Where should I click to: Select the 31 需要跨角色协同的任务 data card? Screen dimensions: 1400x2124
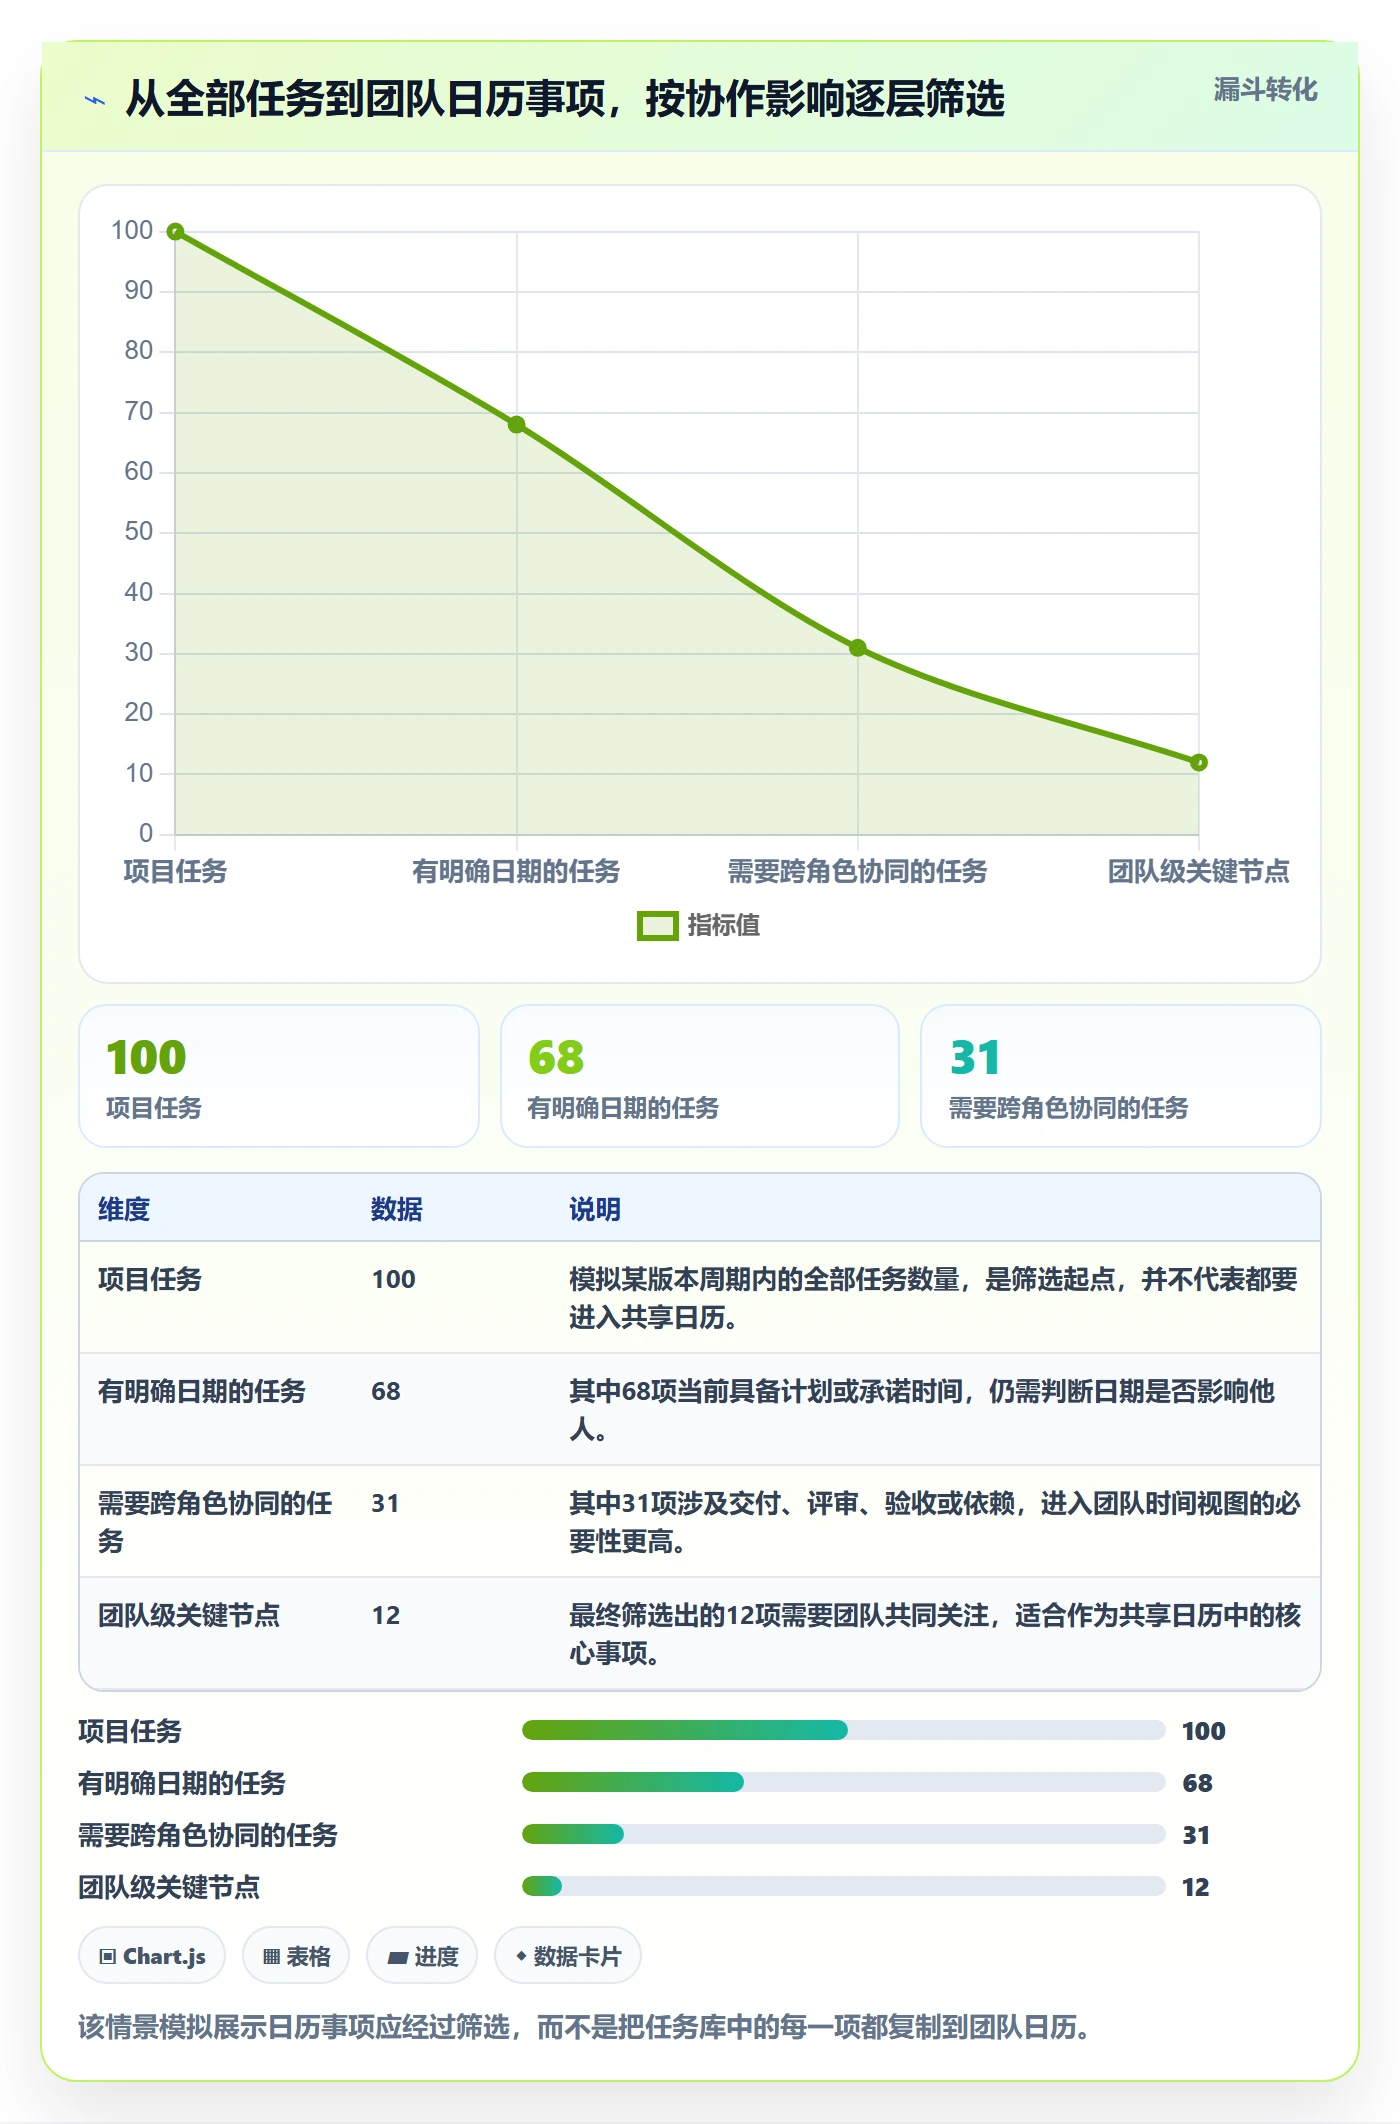pos(1121,1076)
